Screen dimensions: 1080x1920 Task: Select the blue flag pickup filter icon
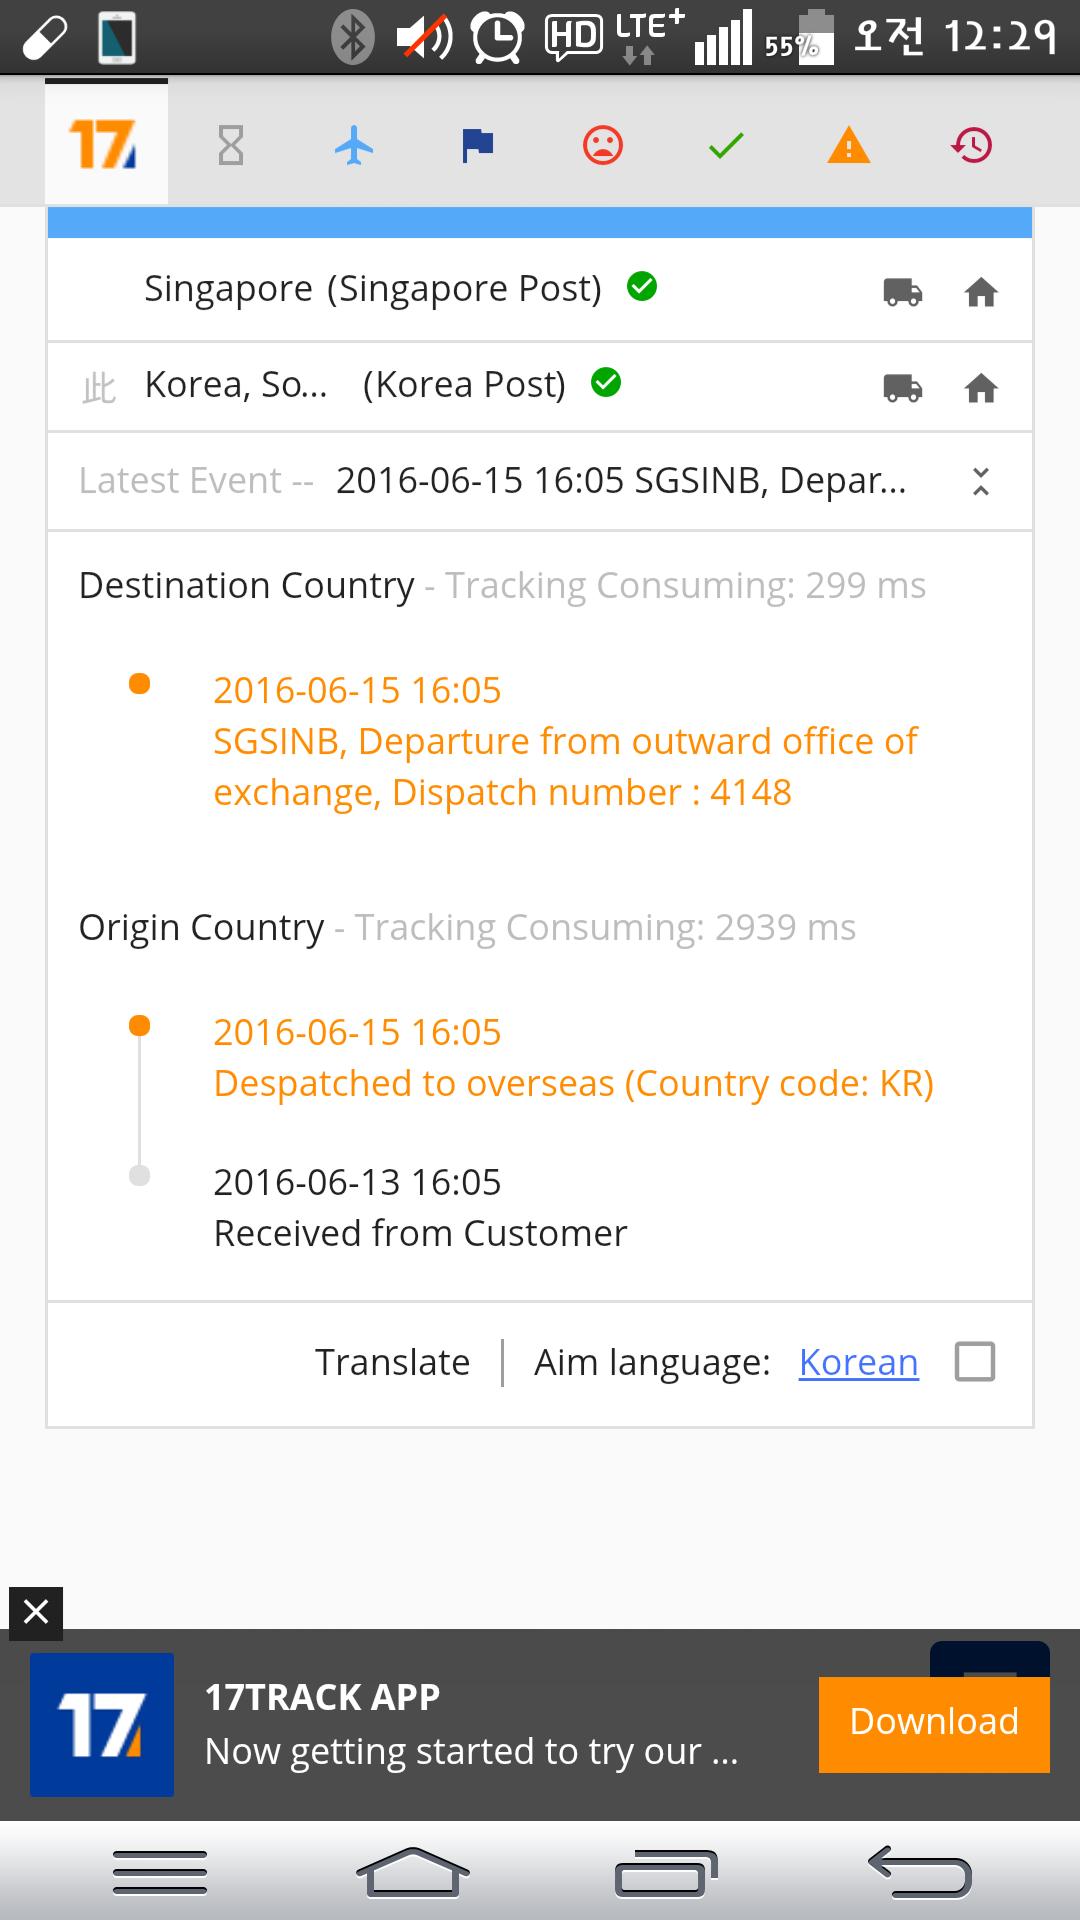(x=477, y=146)
